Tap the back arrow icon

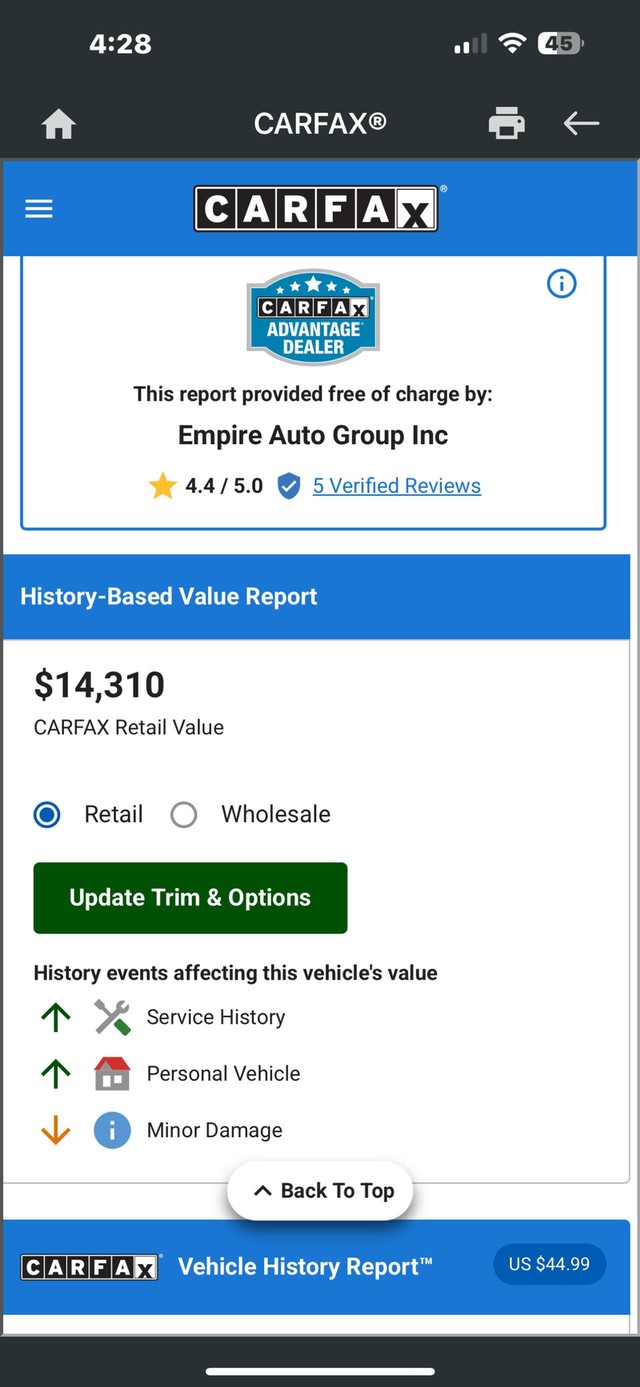[x=581, y=123]
